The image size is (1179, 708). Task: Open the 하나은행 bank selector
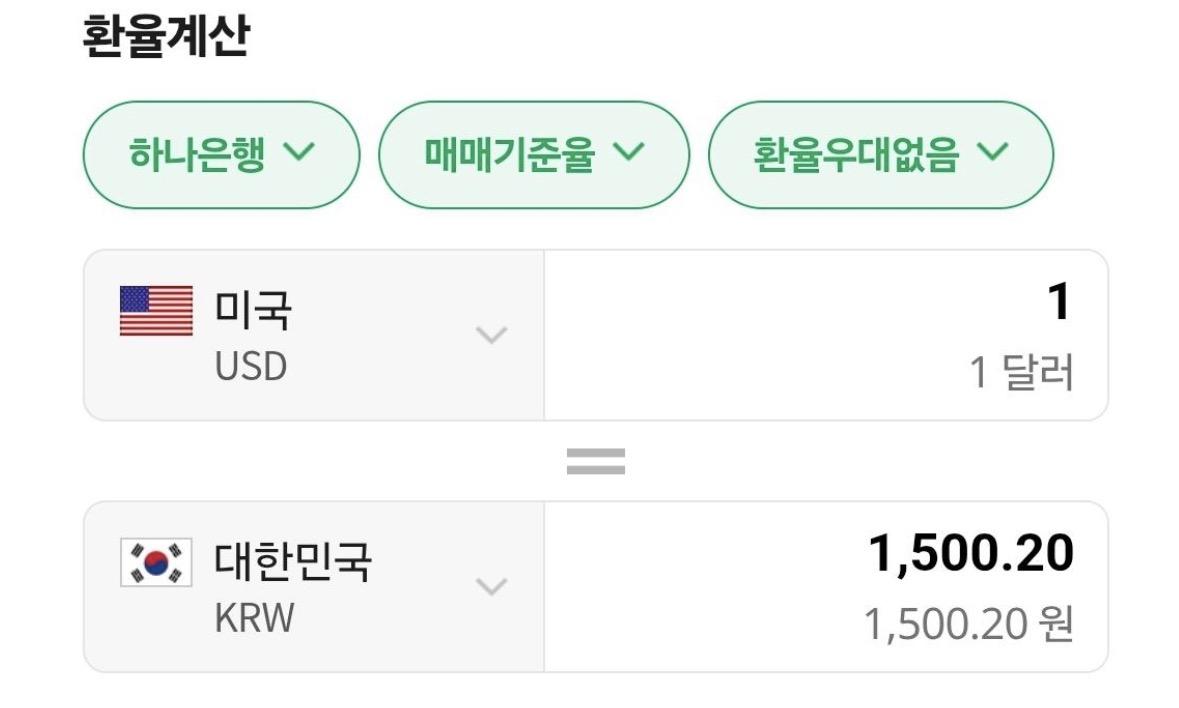(219, 155)
